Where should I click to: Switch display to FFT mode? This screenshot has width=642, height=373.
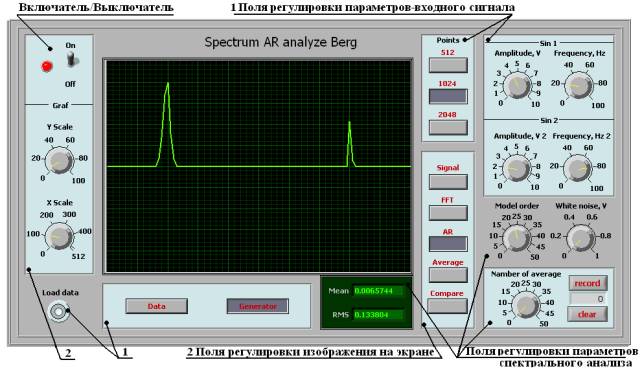(448, 213)
